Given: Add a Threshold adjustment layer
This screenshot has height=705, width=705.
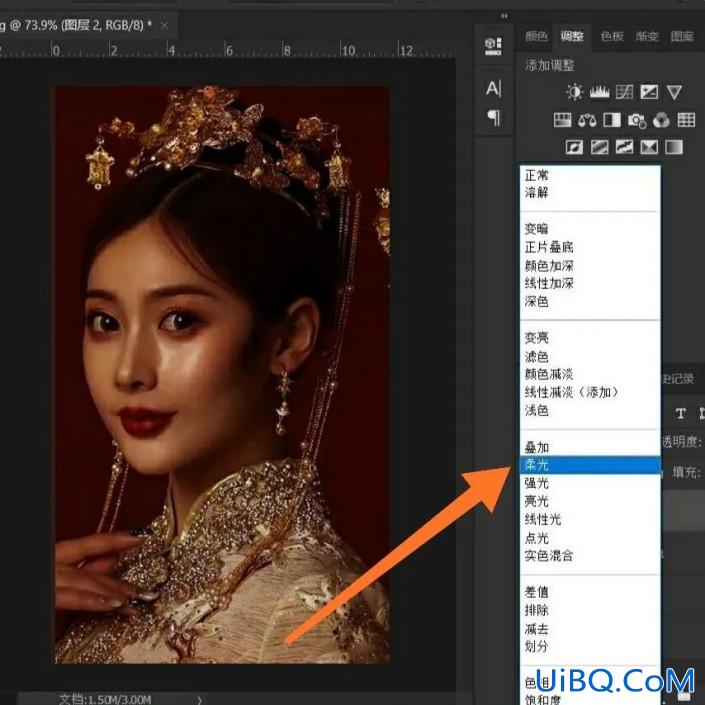Looking at the screenshot, I should pos(624,147).
